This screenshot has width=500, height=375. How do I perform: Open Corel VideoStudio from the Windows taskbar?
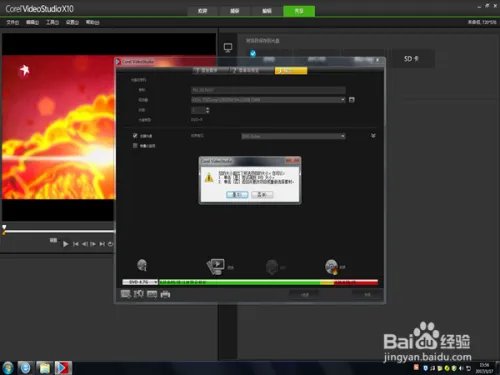pyautogui.click(x=63, y=368)
